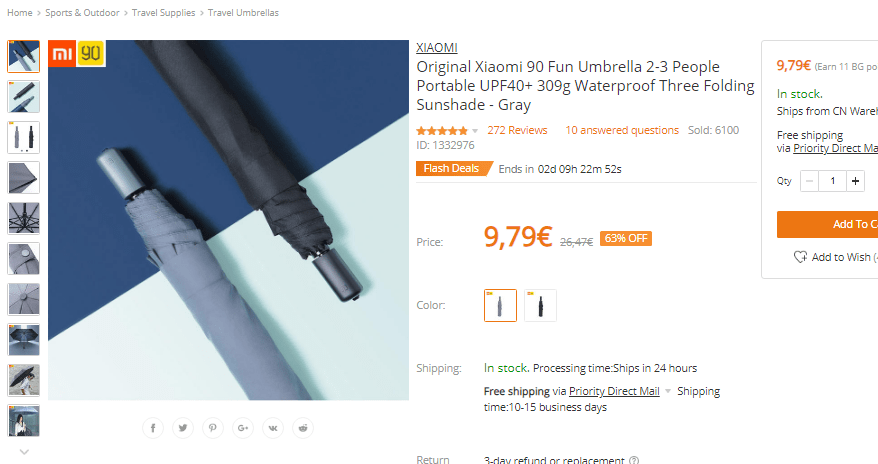Screen dimensions: 878x464
Task: Select the gray umbrella color option
Action: [x=500, y=306]
